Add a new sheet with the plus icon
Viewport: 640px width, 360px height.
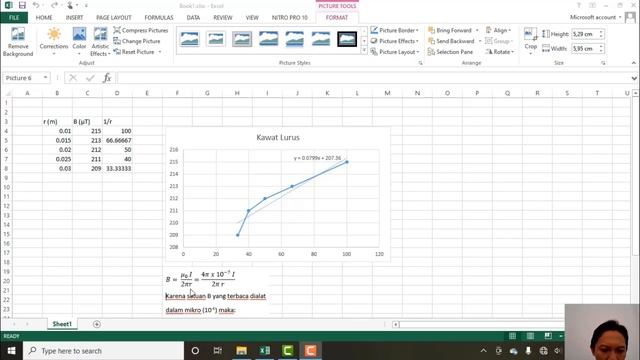97,324
